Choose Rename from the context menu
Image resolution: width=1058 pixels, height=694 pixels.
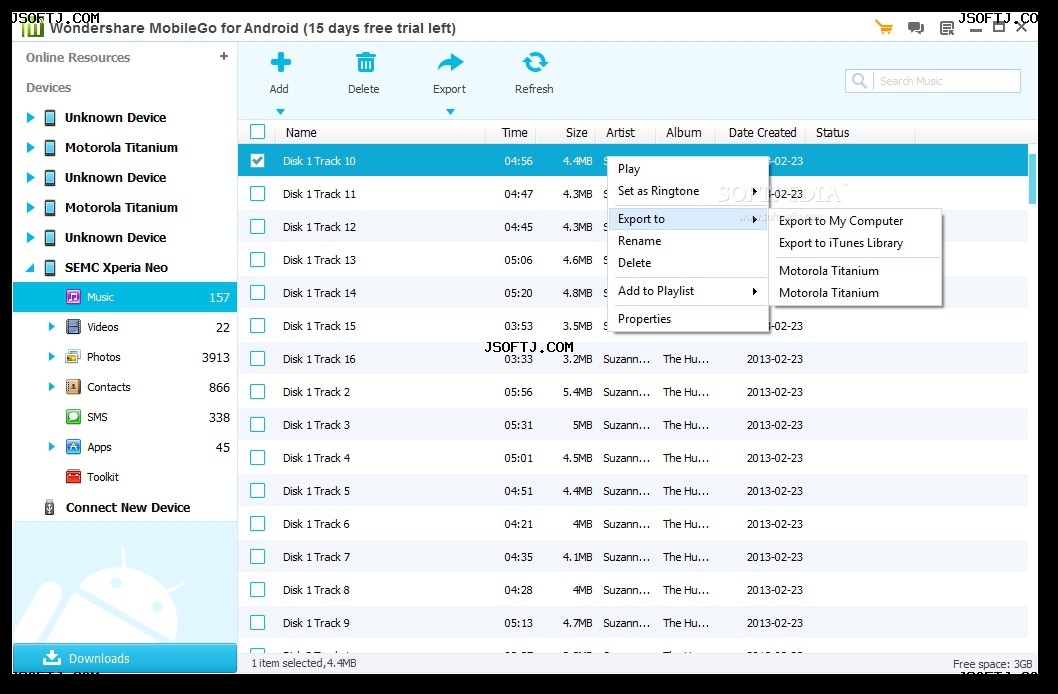click(x=688, y=241)
